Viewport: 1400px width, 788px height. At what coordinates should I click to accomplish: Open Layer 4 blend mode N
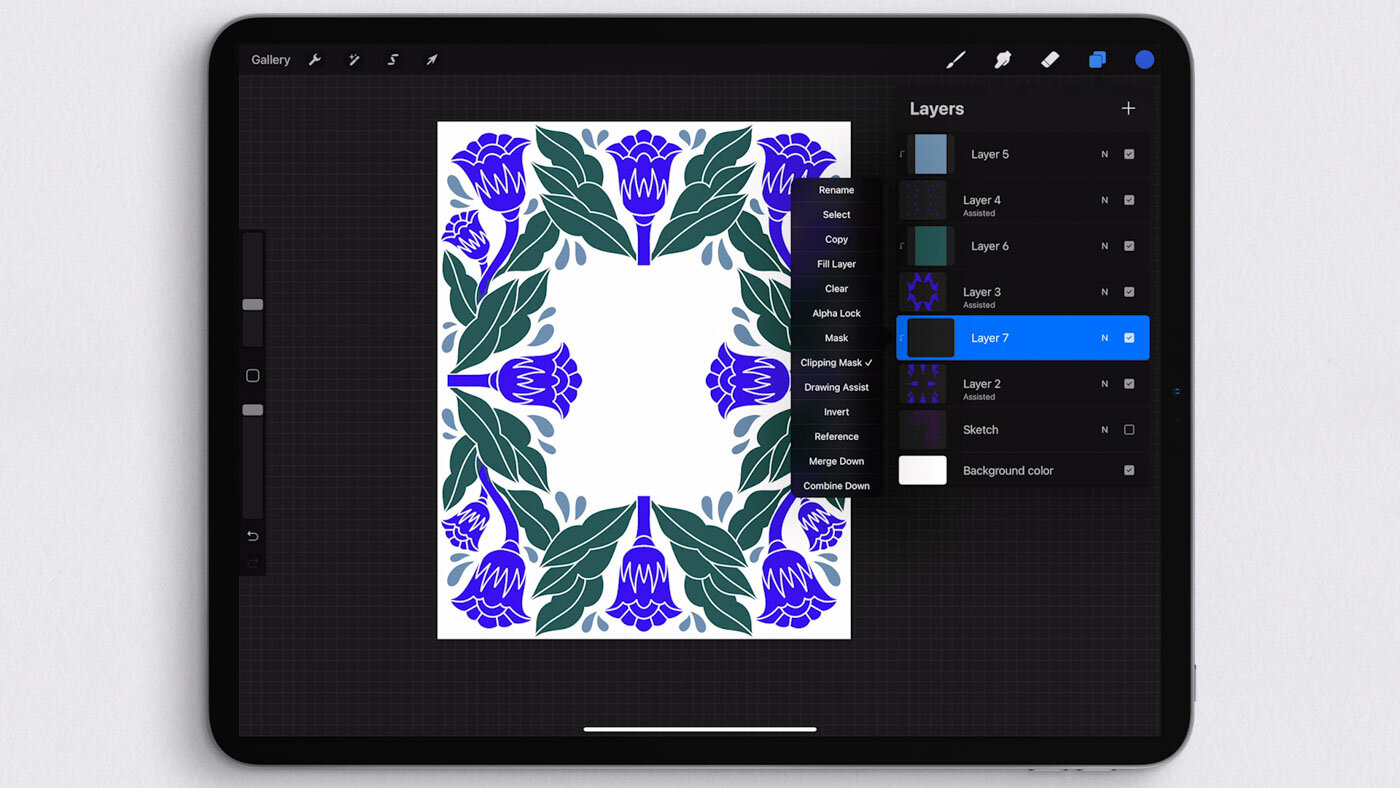pos(1105,200)
